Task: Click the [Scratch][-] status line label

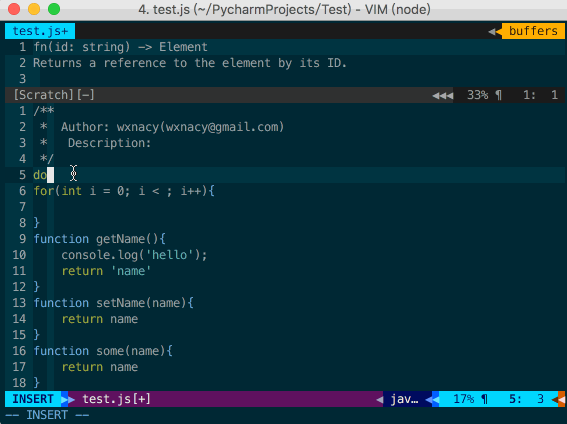Action: tap(54, 95)
